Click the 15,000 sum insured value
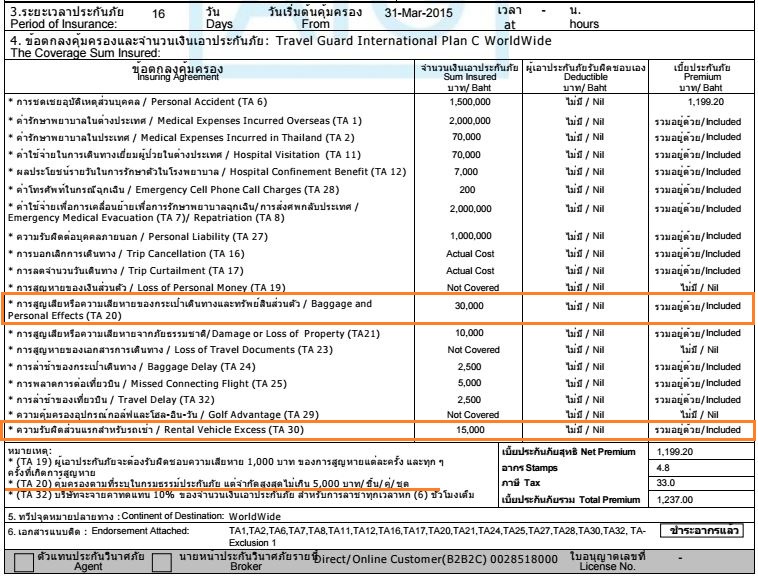Screen dimensions: 758x577 470,430
